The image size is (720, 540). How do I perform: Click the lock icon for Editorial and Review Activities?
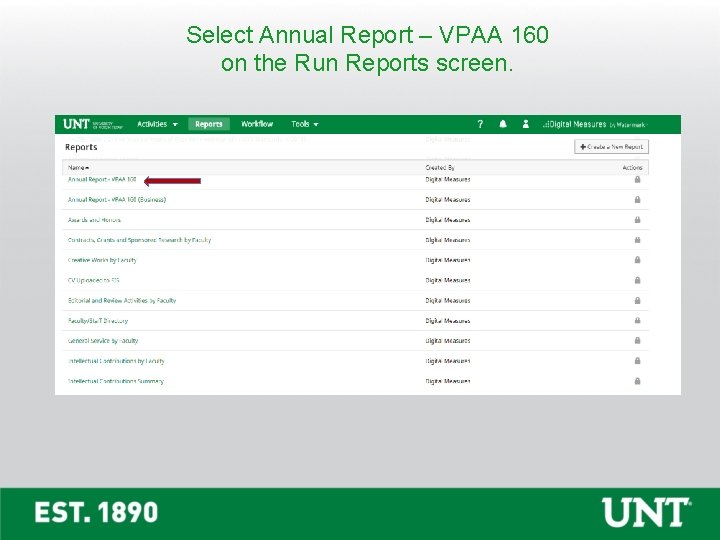click(x=637, y=300)
